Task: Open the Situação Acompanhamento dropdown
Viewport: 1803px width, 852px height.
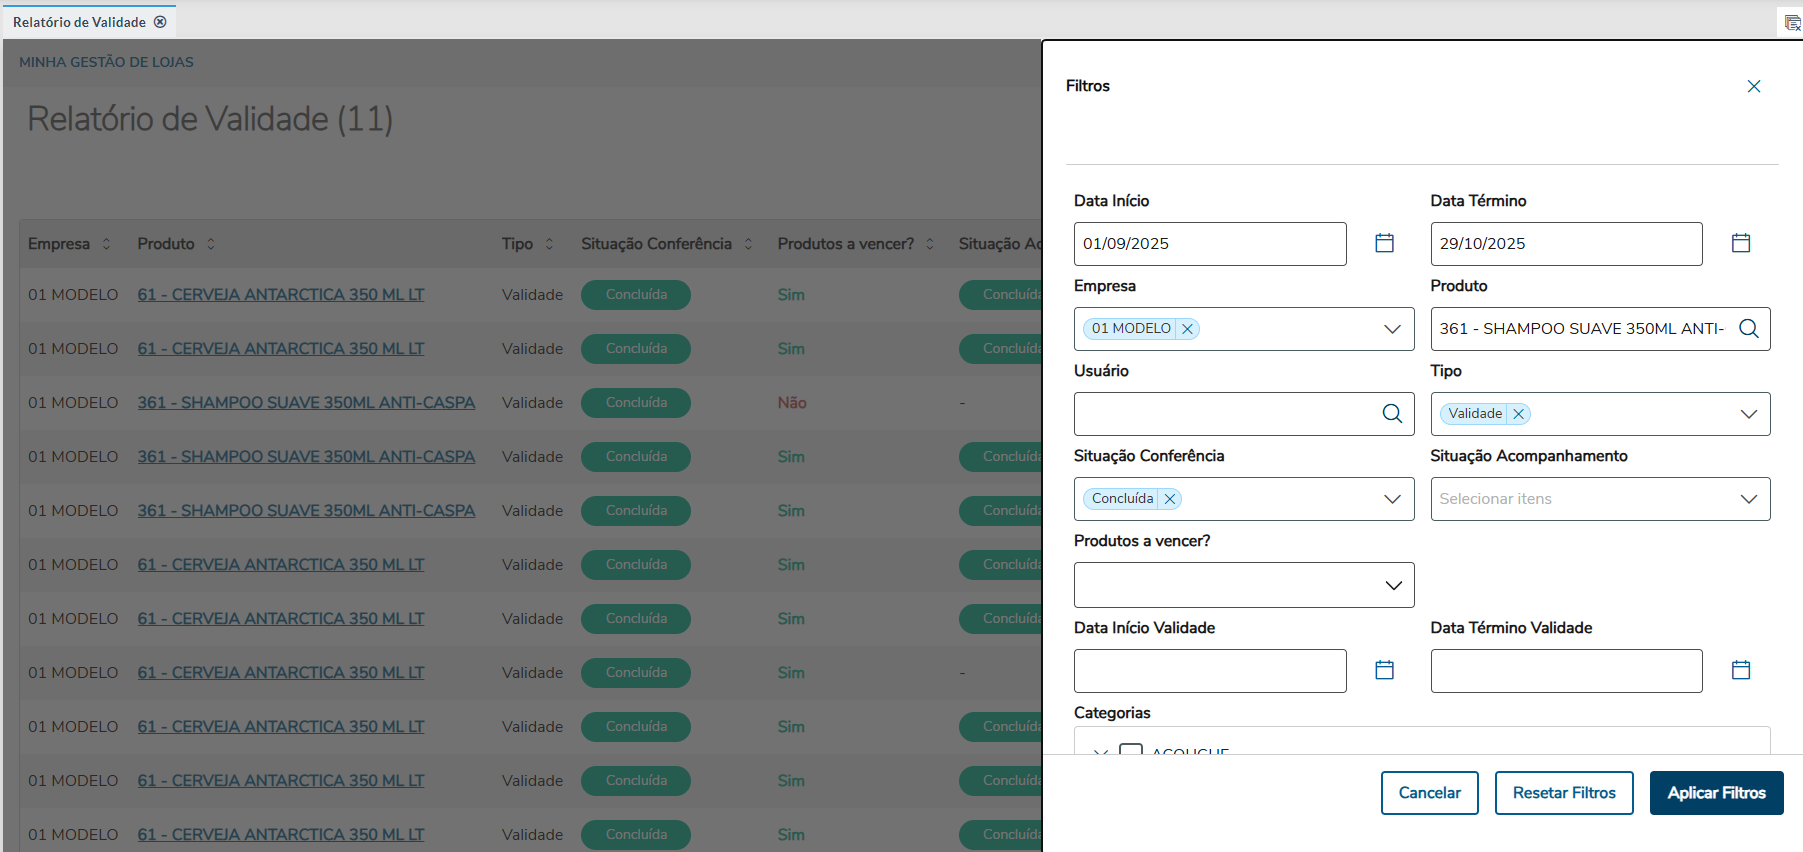Action: pyautogui.click(x=1748, y=499)
